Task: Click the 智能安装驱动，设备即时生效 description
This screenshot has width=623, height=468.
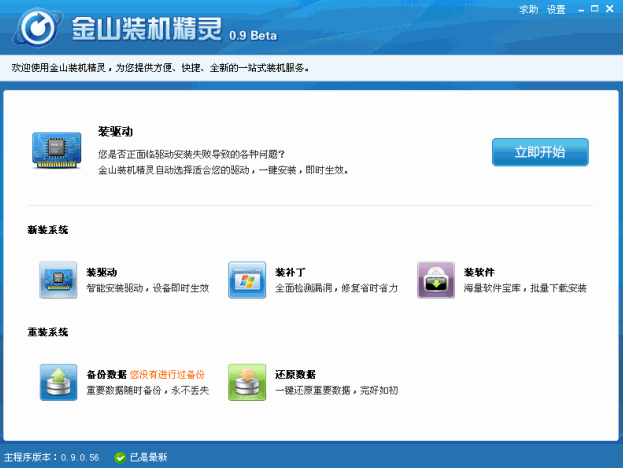Action: coord(148,288)
